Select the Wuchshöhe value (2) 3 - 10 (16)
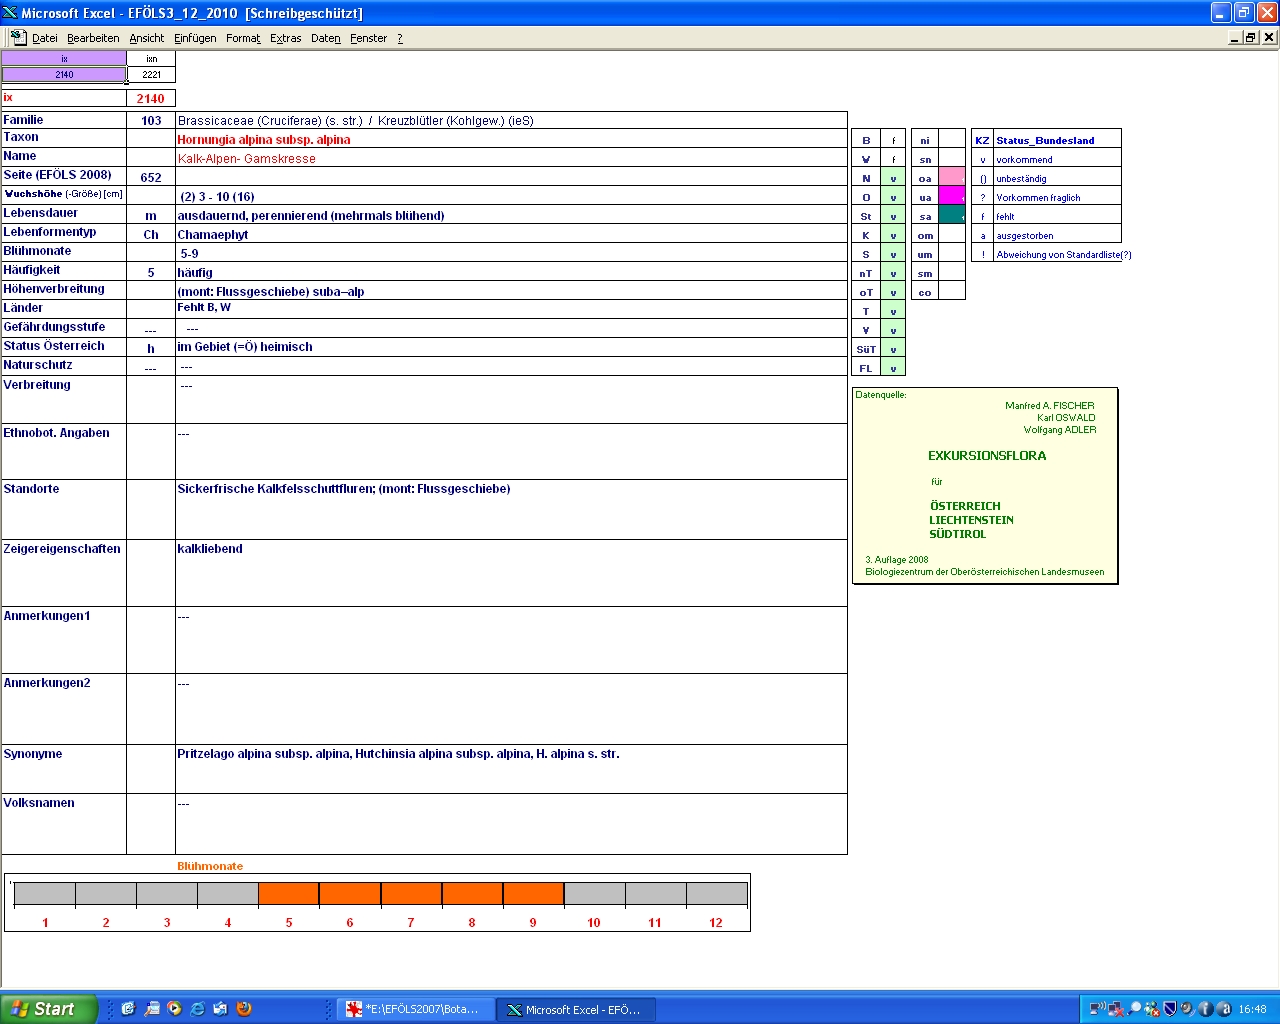Image resolution: width=1280 pixels, height=1024 pixels. pyautogui.click(x=217, y=196)
